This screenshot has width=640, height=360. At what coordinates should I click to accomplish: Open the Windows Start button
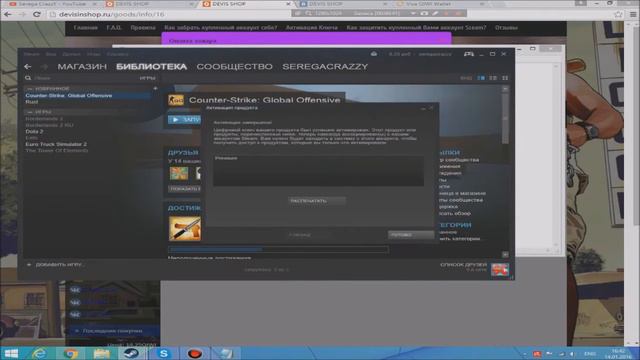click(11, 353)
